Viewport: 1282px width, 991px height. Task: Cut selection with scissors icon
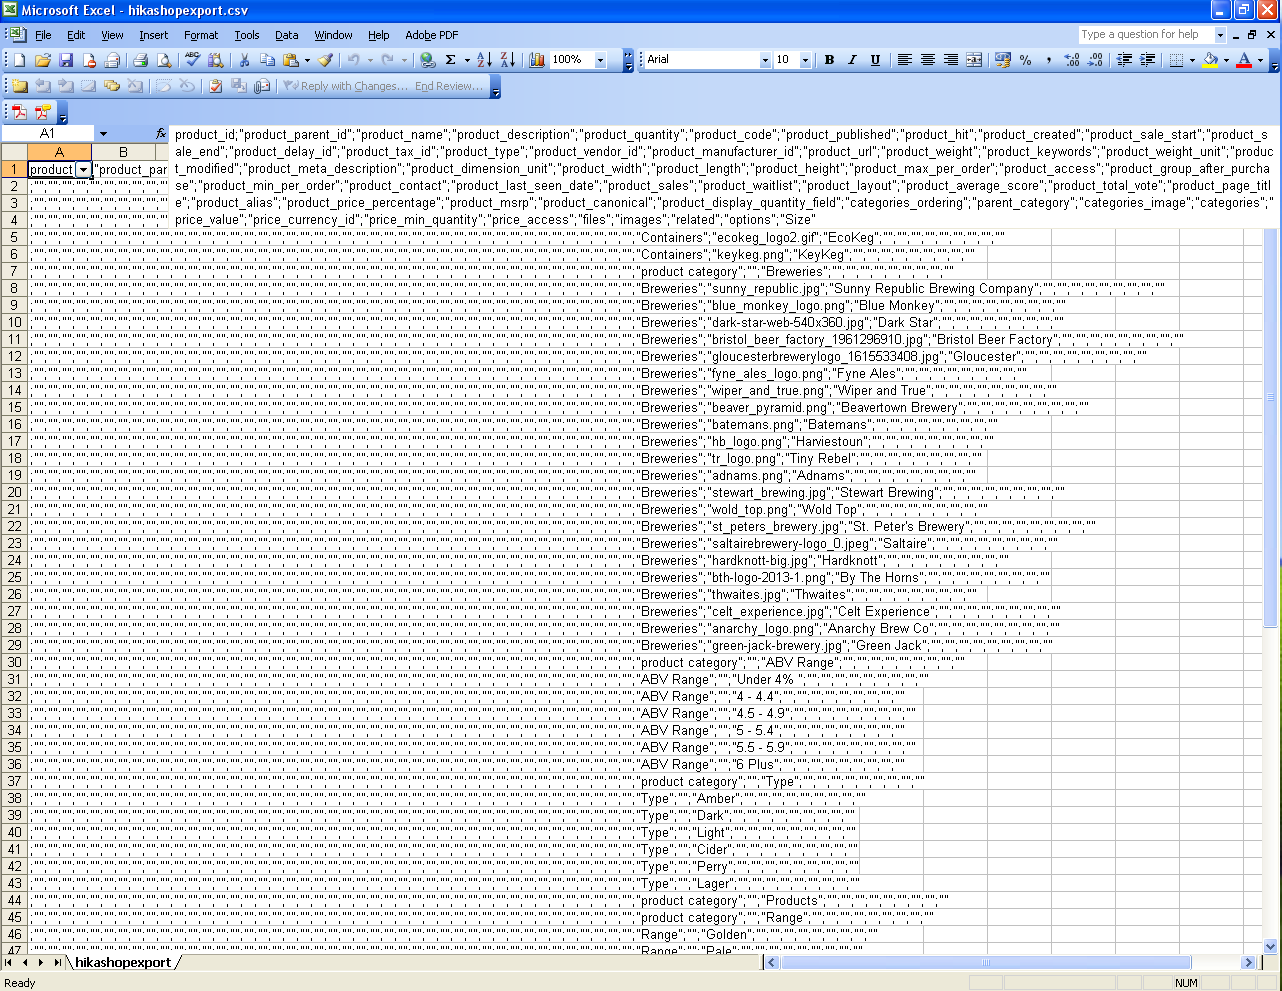coord(243,60)
